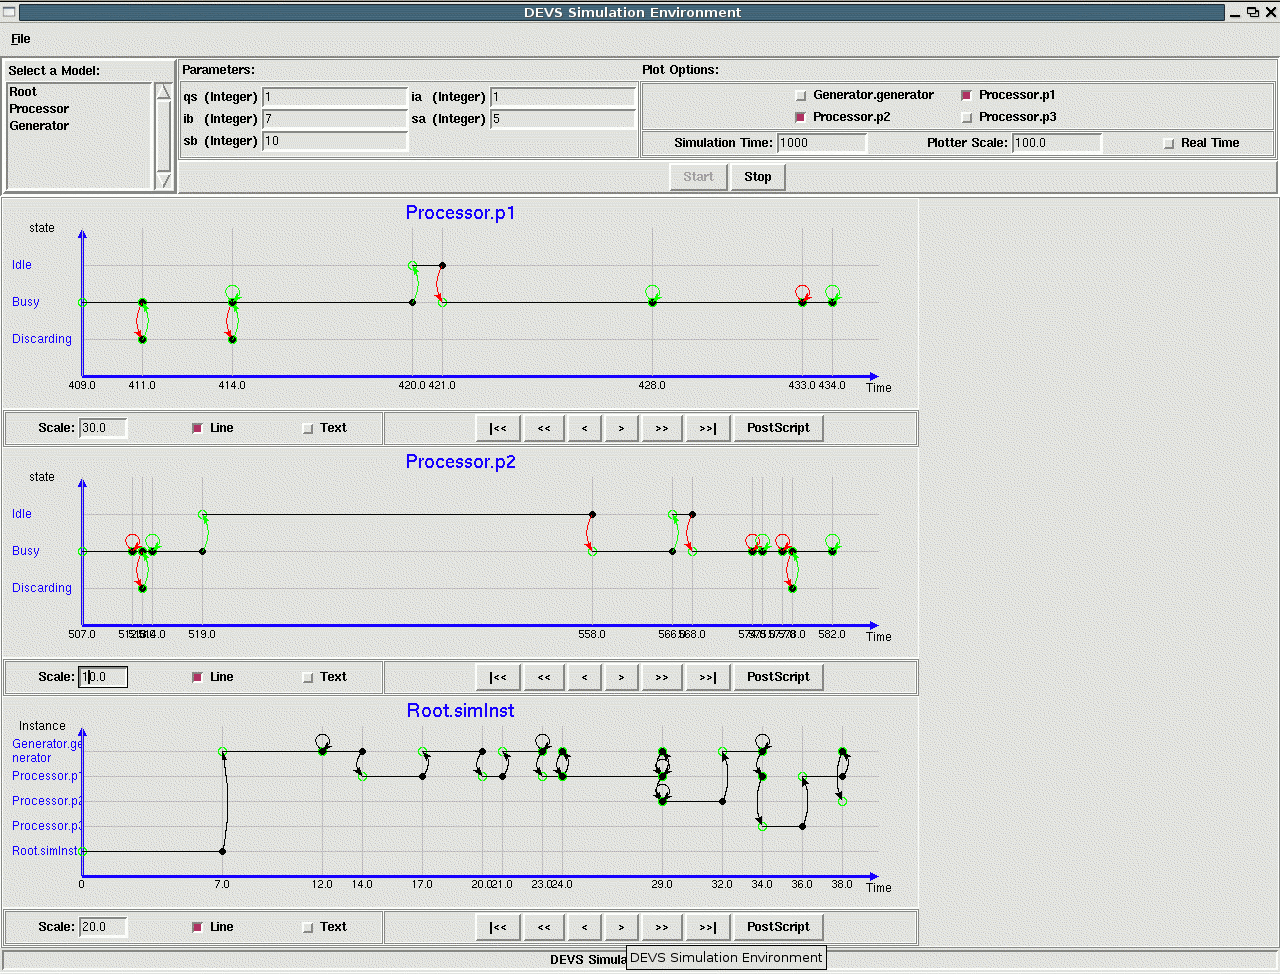Click the Root.simInst Scale field
Viewport: 1280px width, 974px height.
coord(103,927)
